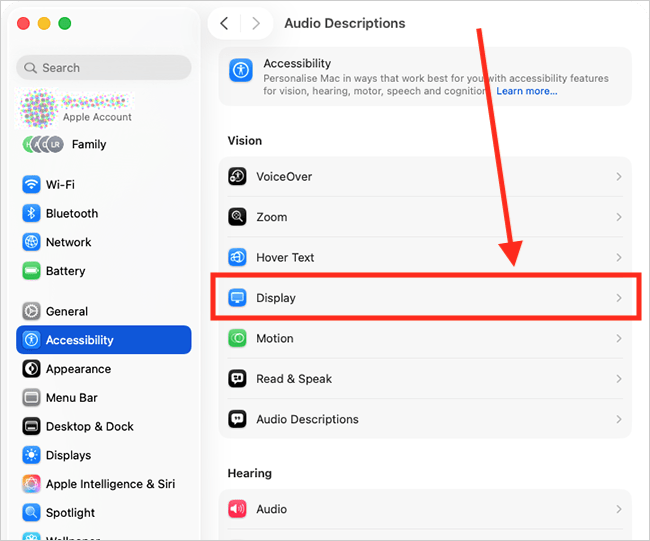Click the Zoom magnifier icon
The width and height of the screenshot is (650, 541).
tap(238, 217)
